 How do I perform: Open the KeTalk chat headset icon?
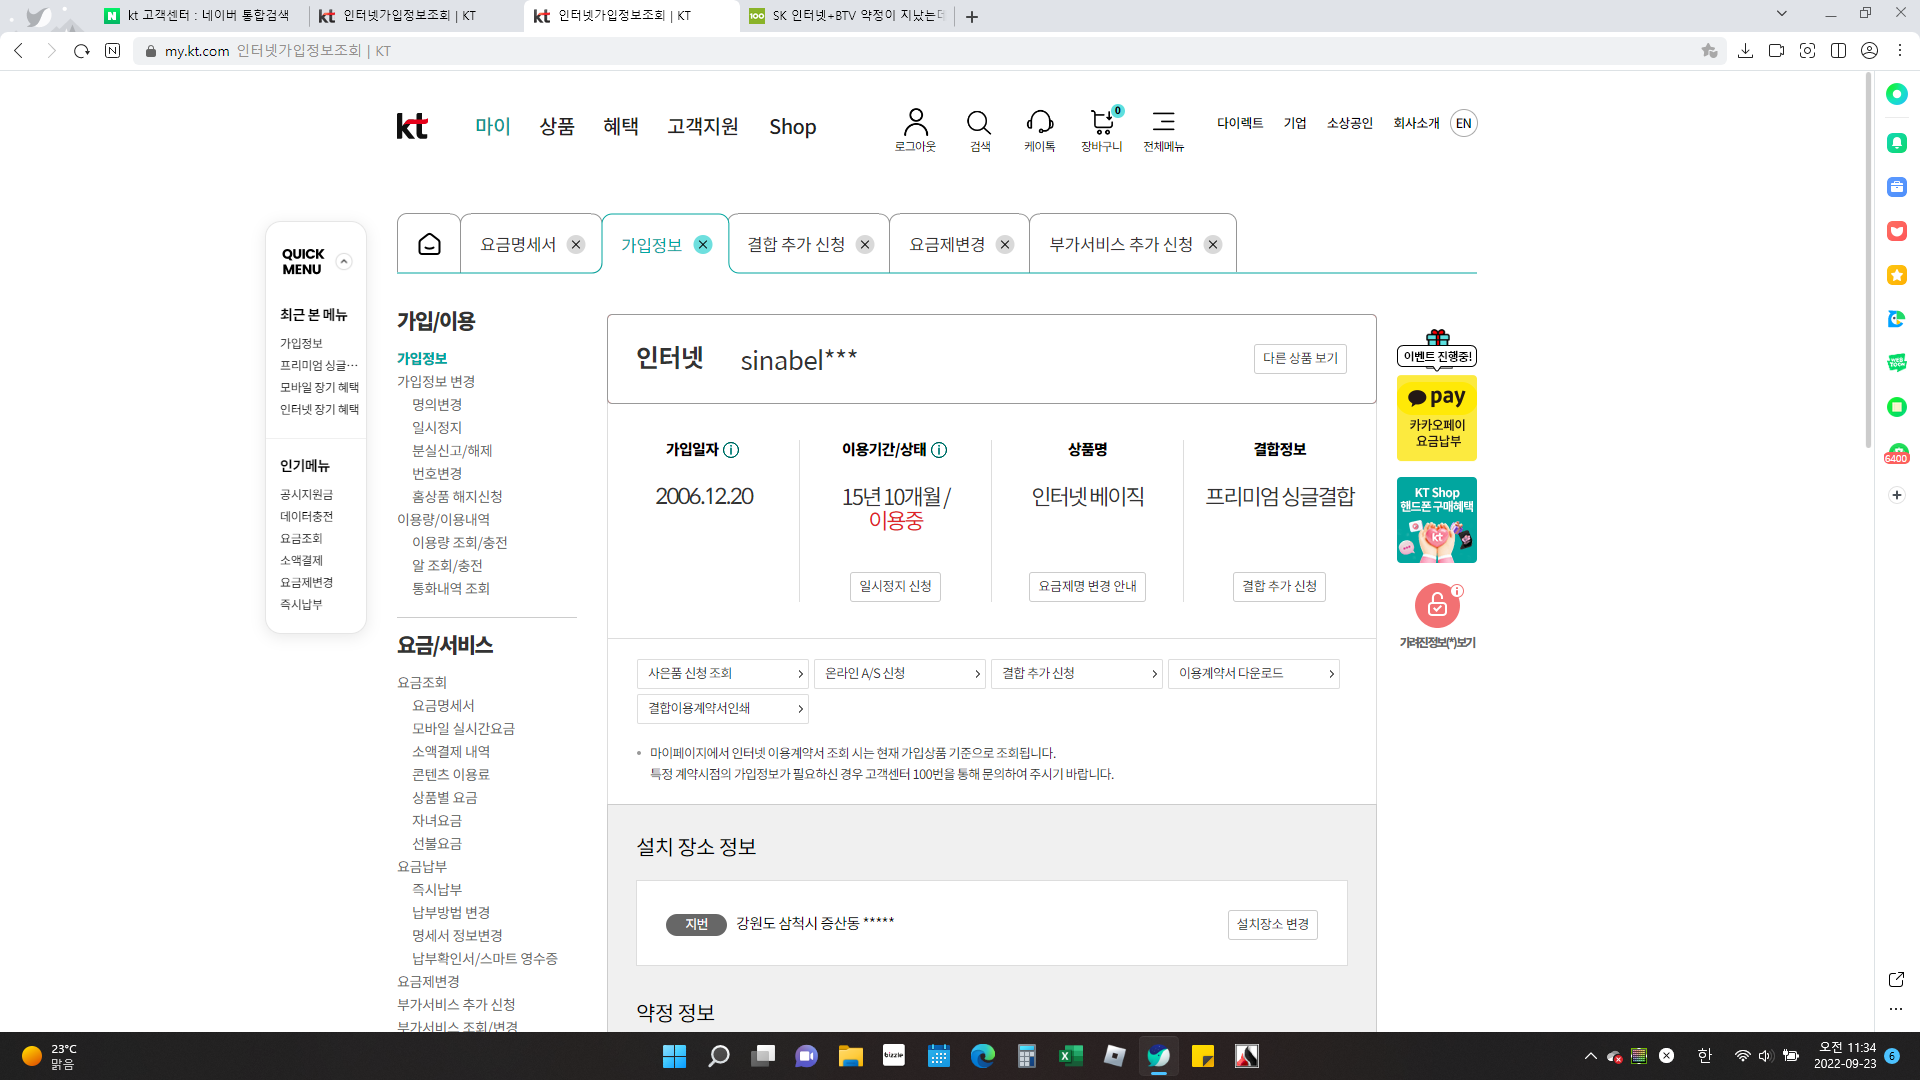(1039, 123)
